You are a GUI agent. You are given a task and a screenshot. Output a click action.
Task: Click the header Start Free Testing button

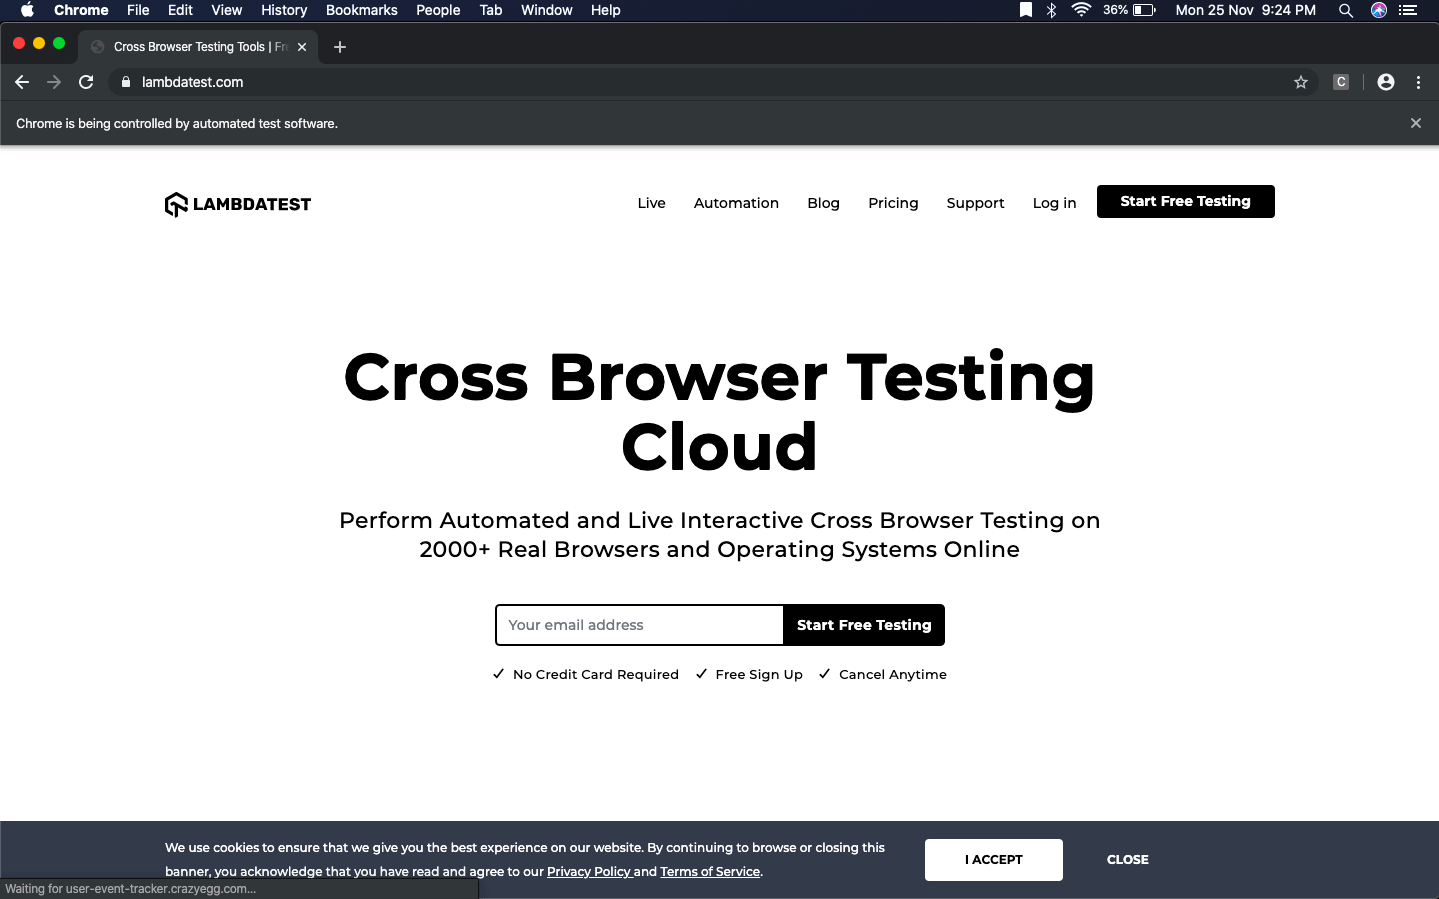pos(1185,201)
